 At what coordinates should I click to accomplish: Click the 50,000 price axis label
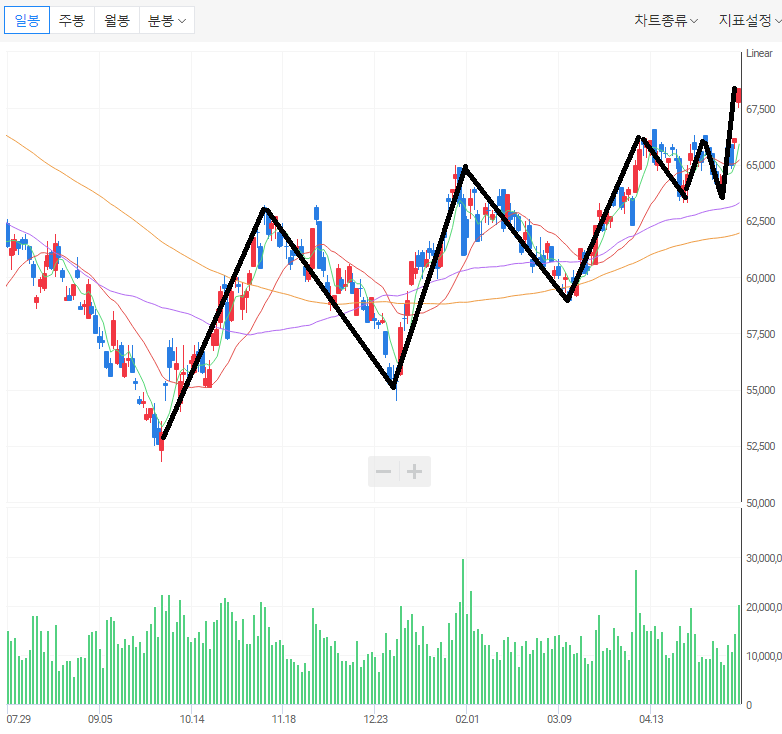761,503
